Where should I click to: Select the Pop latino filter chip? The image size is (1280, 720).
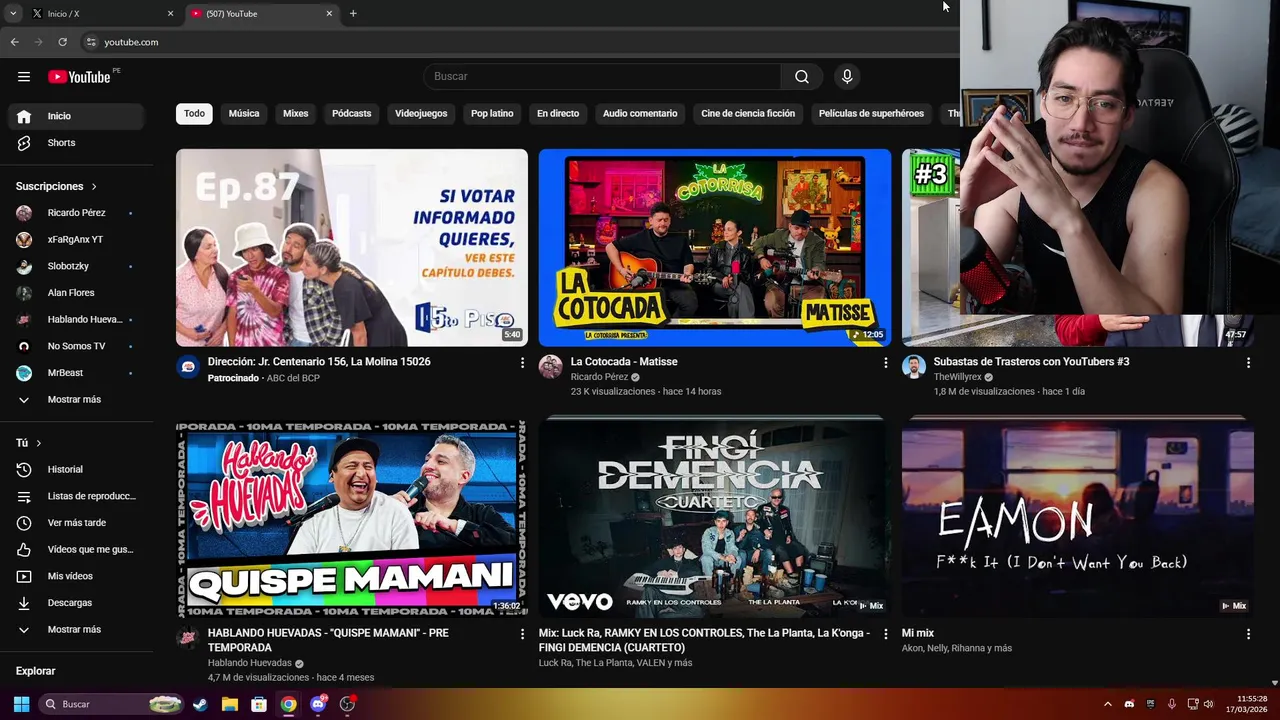coord(492,114)
